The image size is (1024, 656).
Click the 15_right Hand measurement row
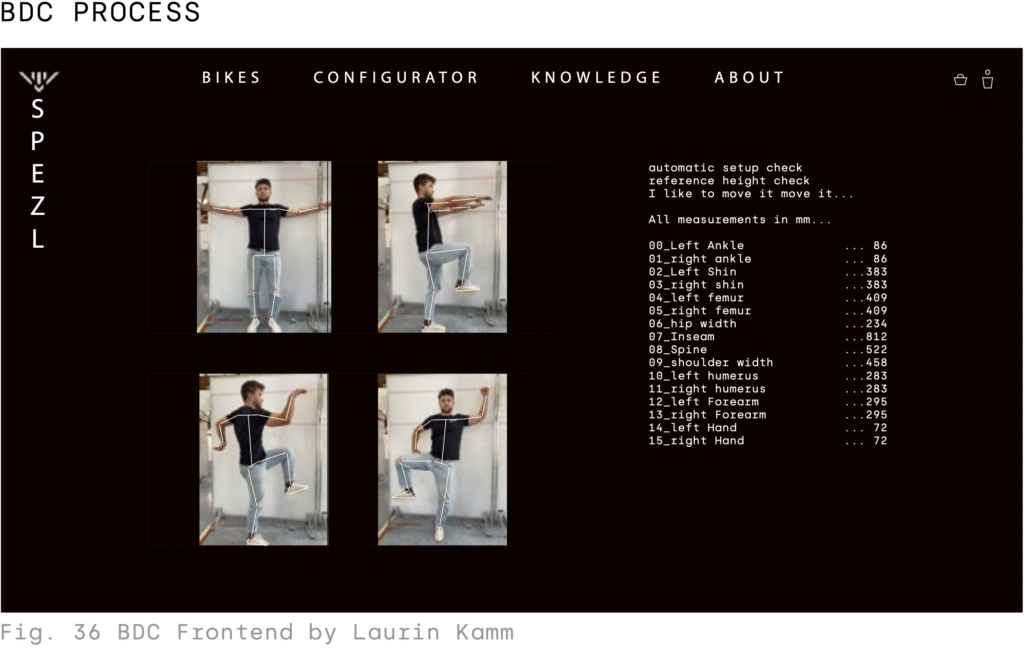[767, 440]
